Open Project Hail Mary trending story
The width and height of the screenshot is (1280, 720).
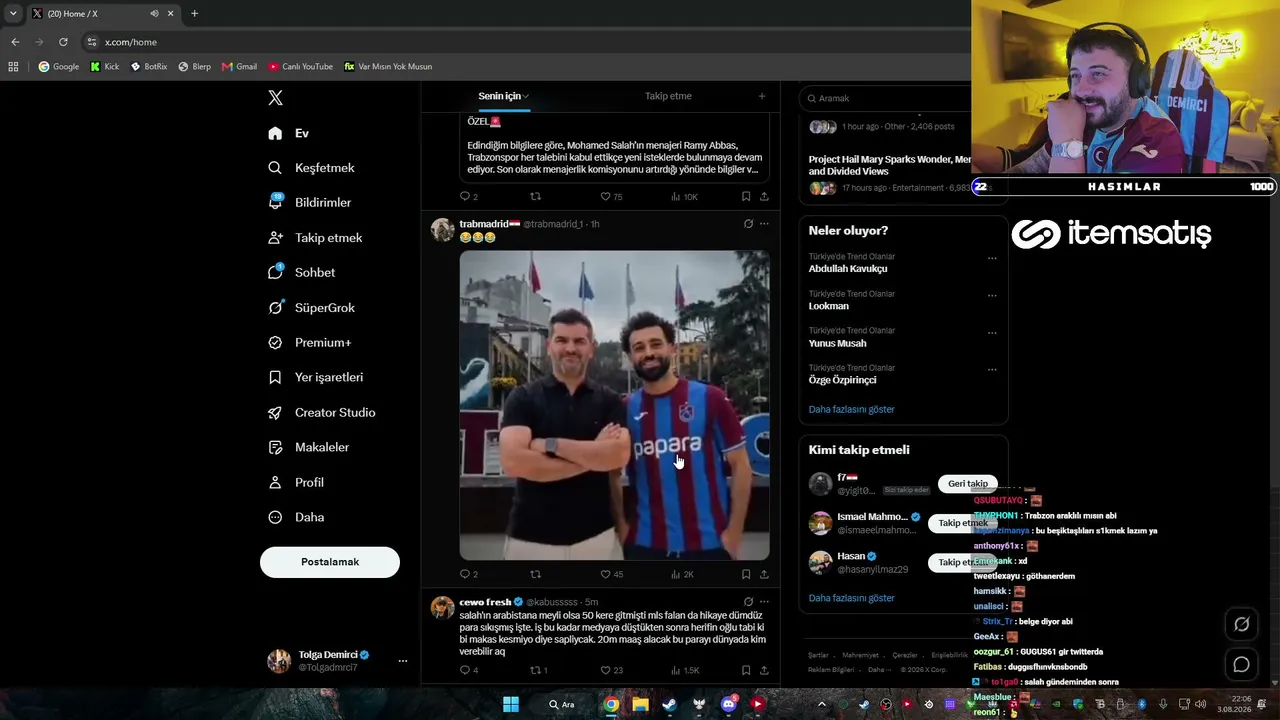[x=890, y=165]
